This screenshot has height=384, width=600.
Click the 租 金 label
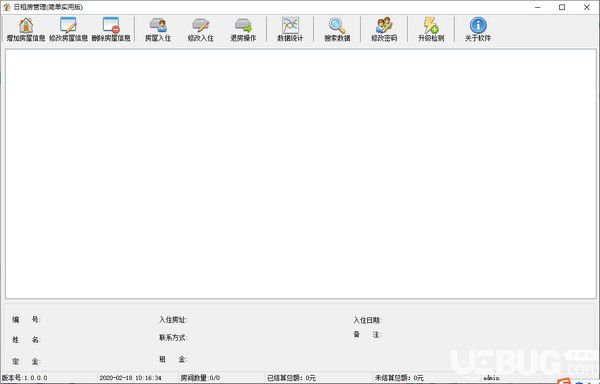[173, 359]
